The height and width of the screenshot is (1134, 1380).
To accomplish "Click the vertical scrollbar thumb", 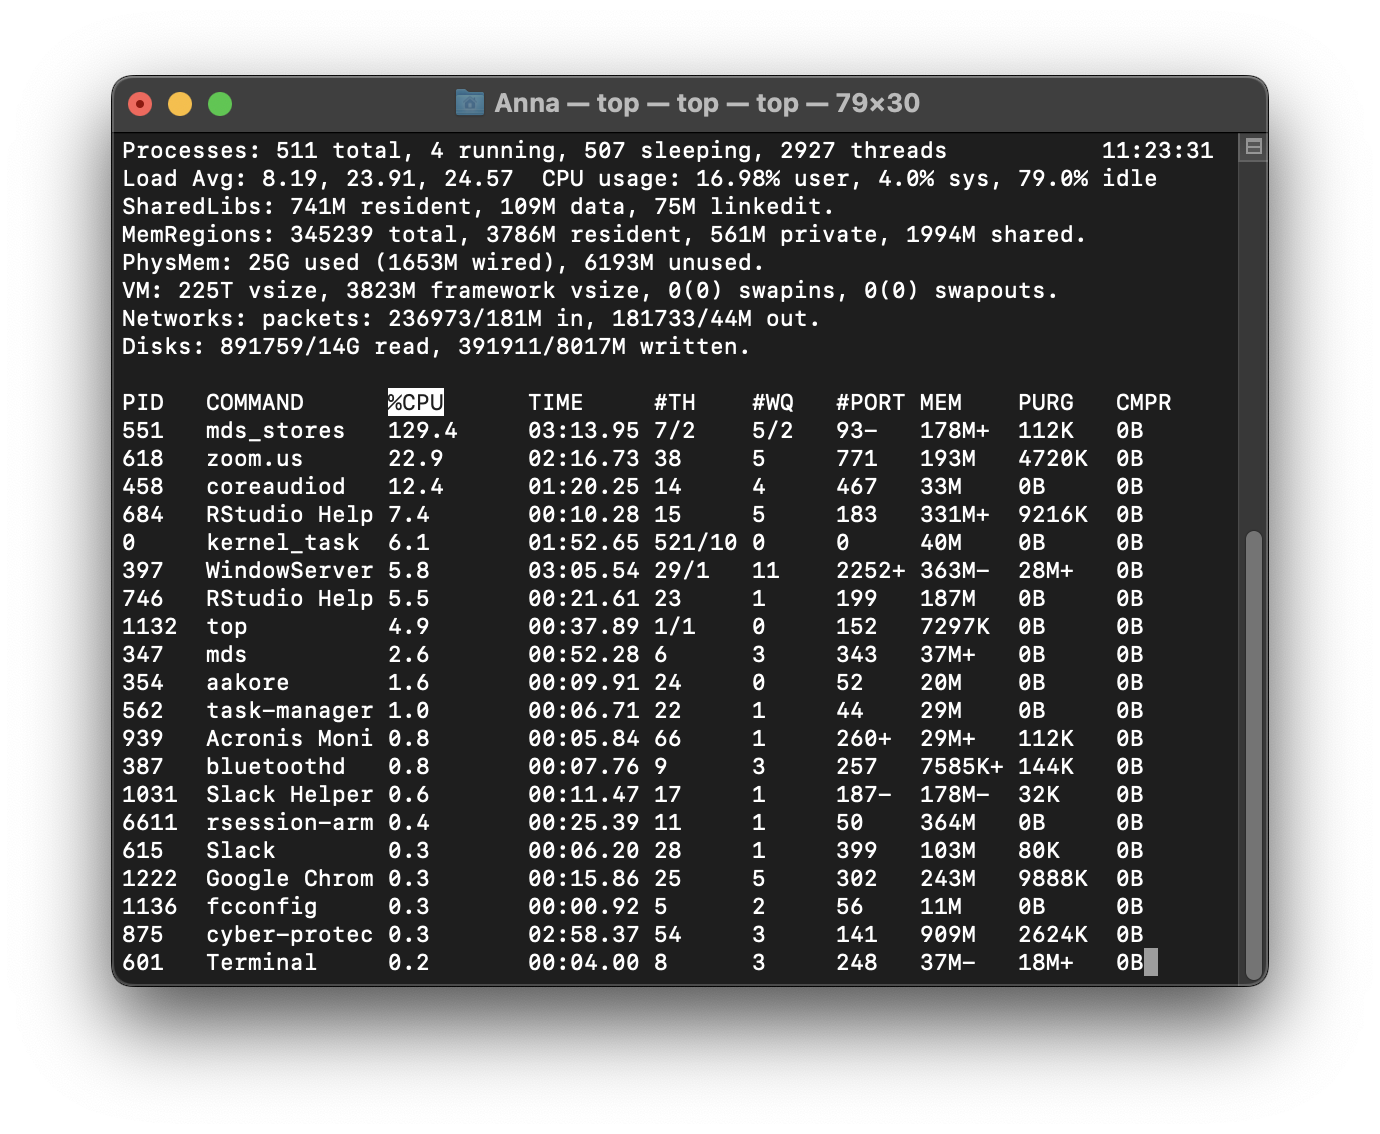I will (x=1253, y=755).
